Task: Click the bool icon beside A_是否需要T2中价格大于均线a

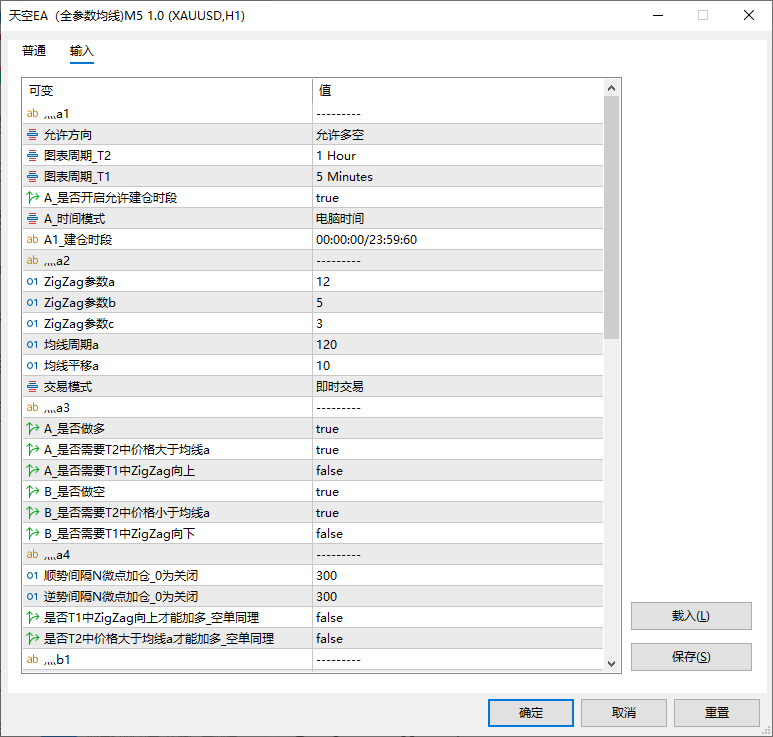Action: click(33, 450)
